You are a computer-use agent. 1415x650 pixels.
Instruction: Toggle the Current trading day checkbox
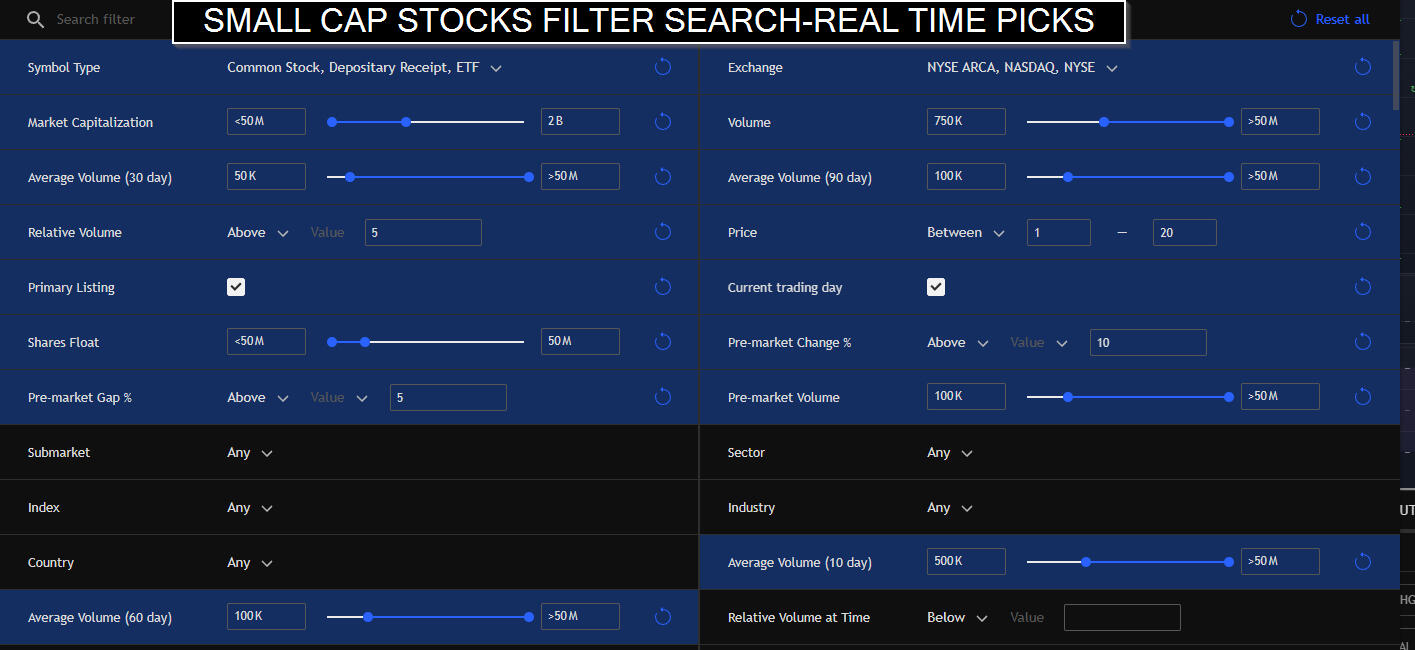pos(936,287)
